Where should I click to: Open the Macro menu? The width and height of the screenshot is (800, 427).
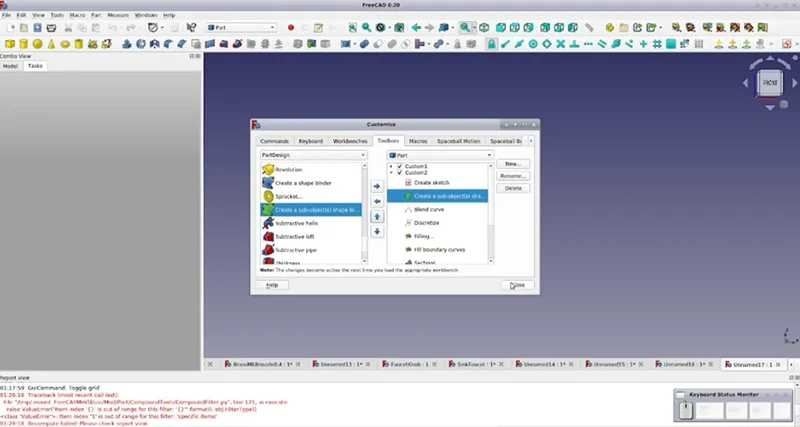pos(77,16)
